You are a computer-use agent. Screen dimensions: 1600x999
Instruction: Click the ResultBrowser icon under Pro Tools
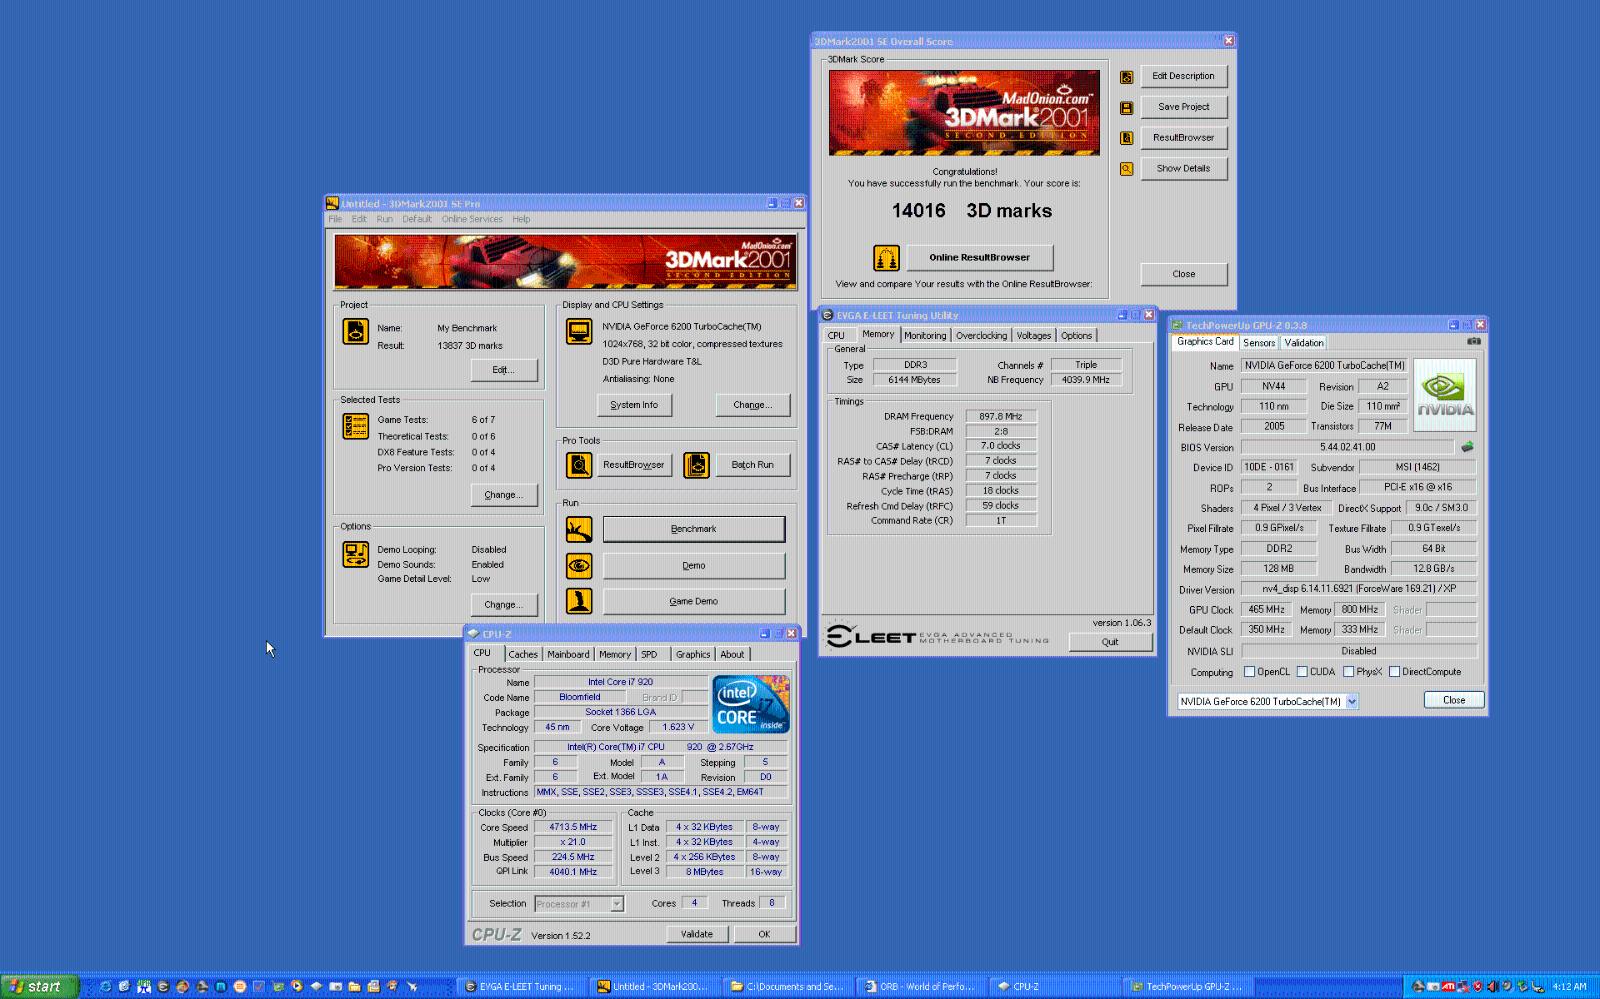click(579, 465)
